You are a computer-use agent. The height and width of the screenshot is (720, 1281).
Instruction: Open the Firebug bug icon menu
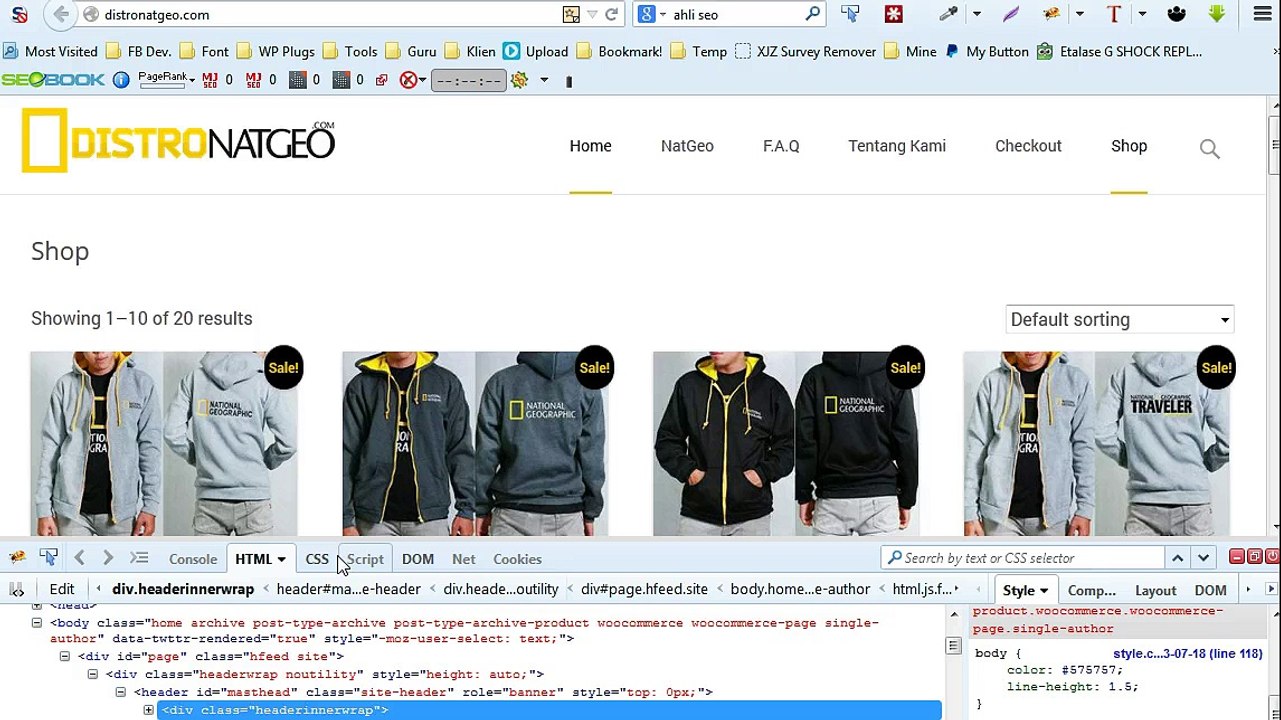[x=17, y=558]
